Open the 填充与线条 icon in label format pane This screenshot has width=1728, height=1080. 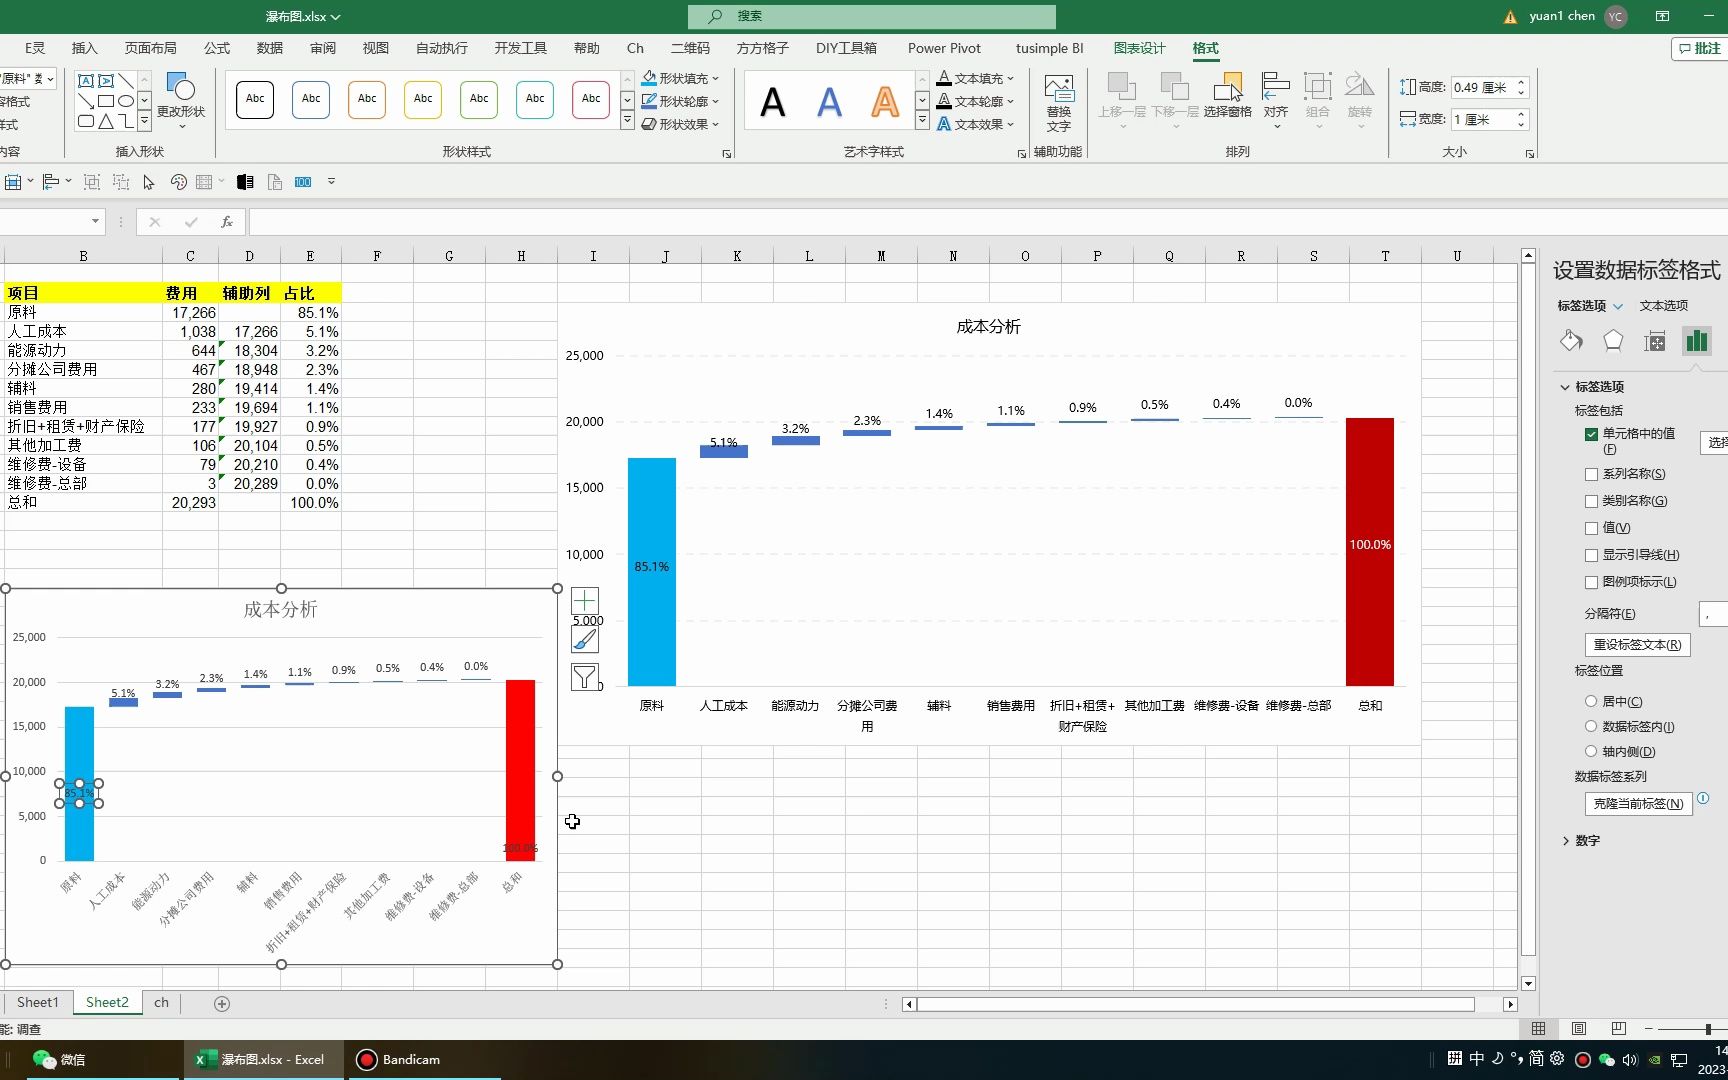click(1571, 341)
